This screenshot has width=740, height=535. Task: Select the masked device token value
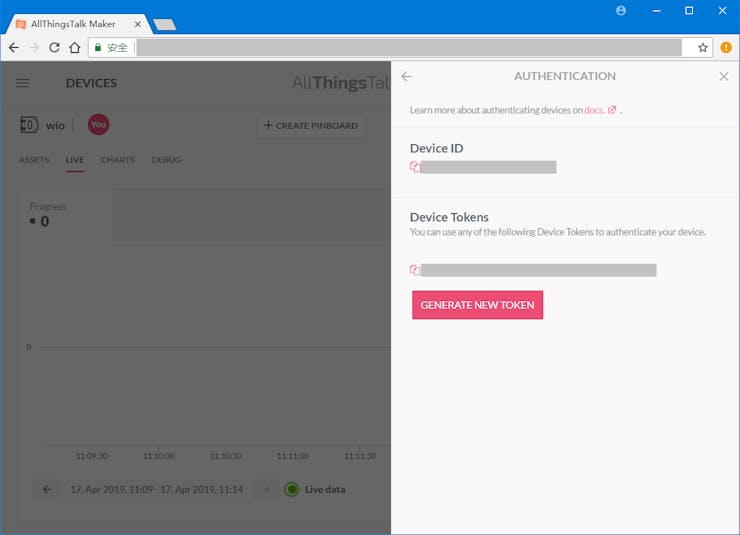[x=538, y=270]
